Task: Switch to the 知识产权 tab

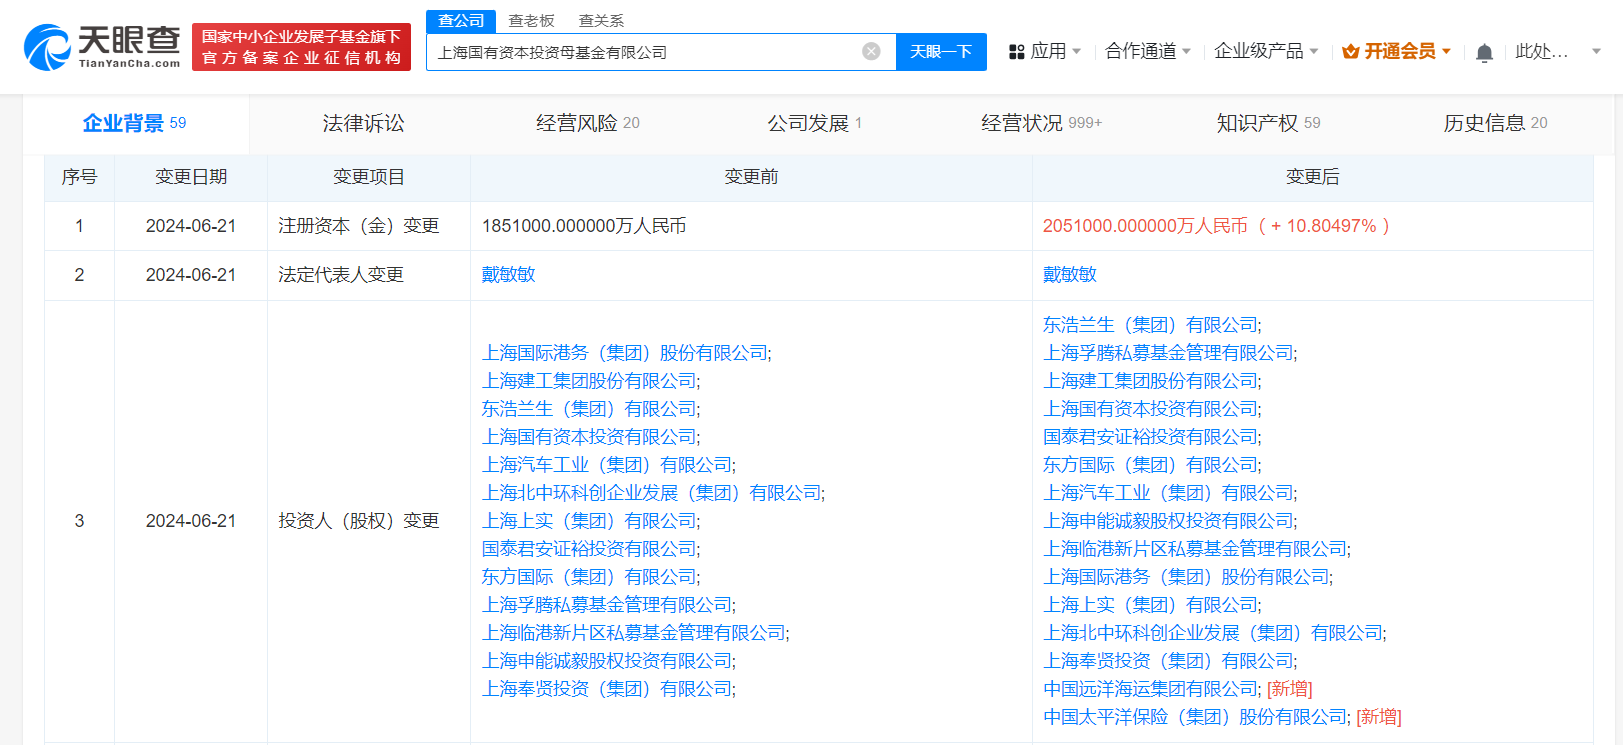Action: [1268, 123]
